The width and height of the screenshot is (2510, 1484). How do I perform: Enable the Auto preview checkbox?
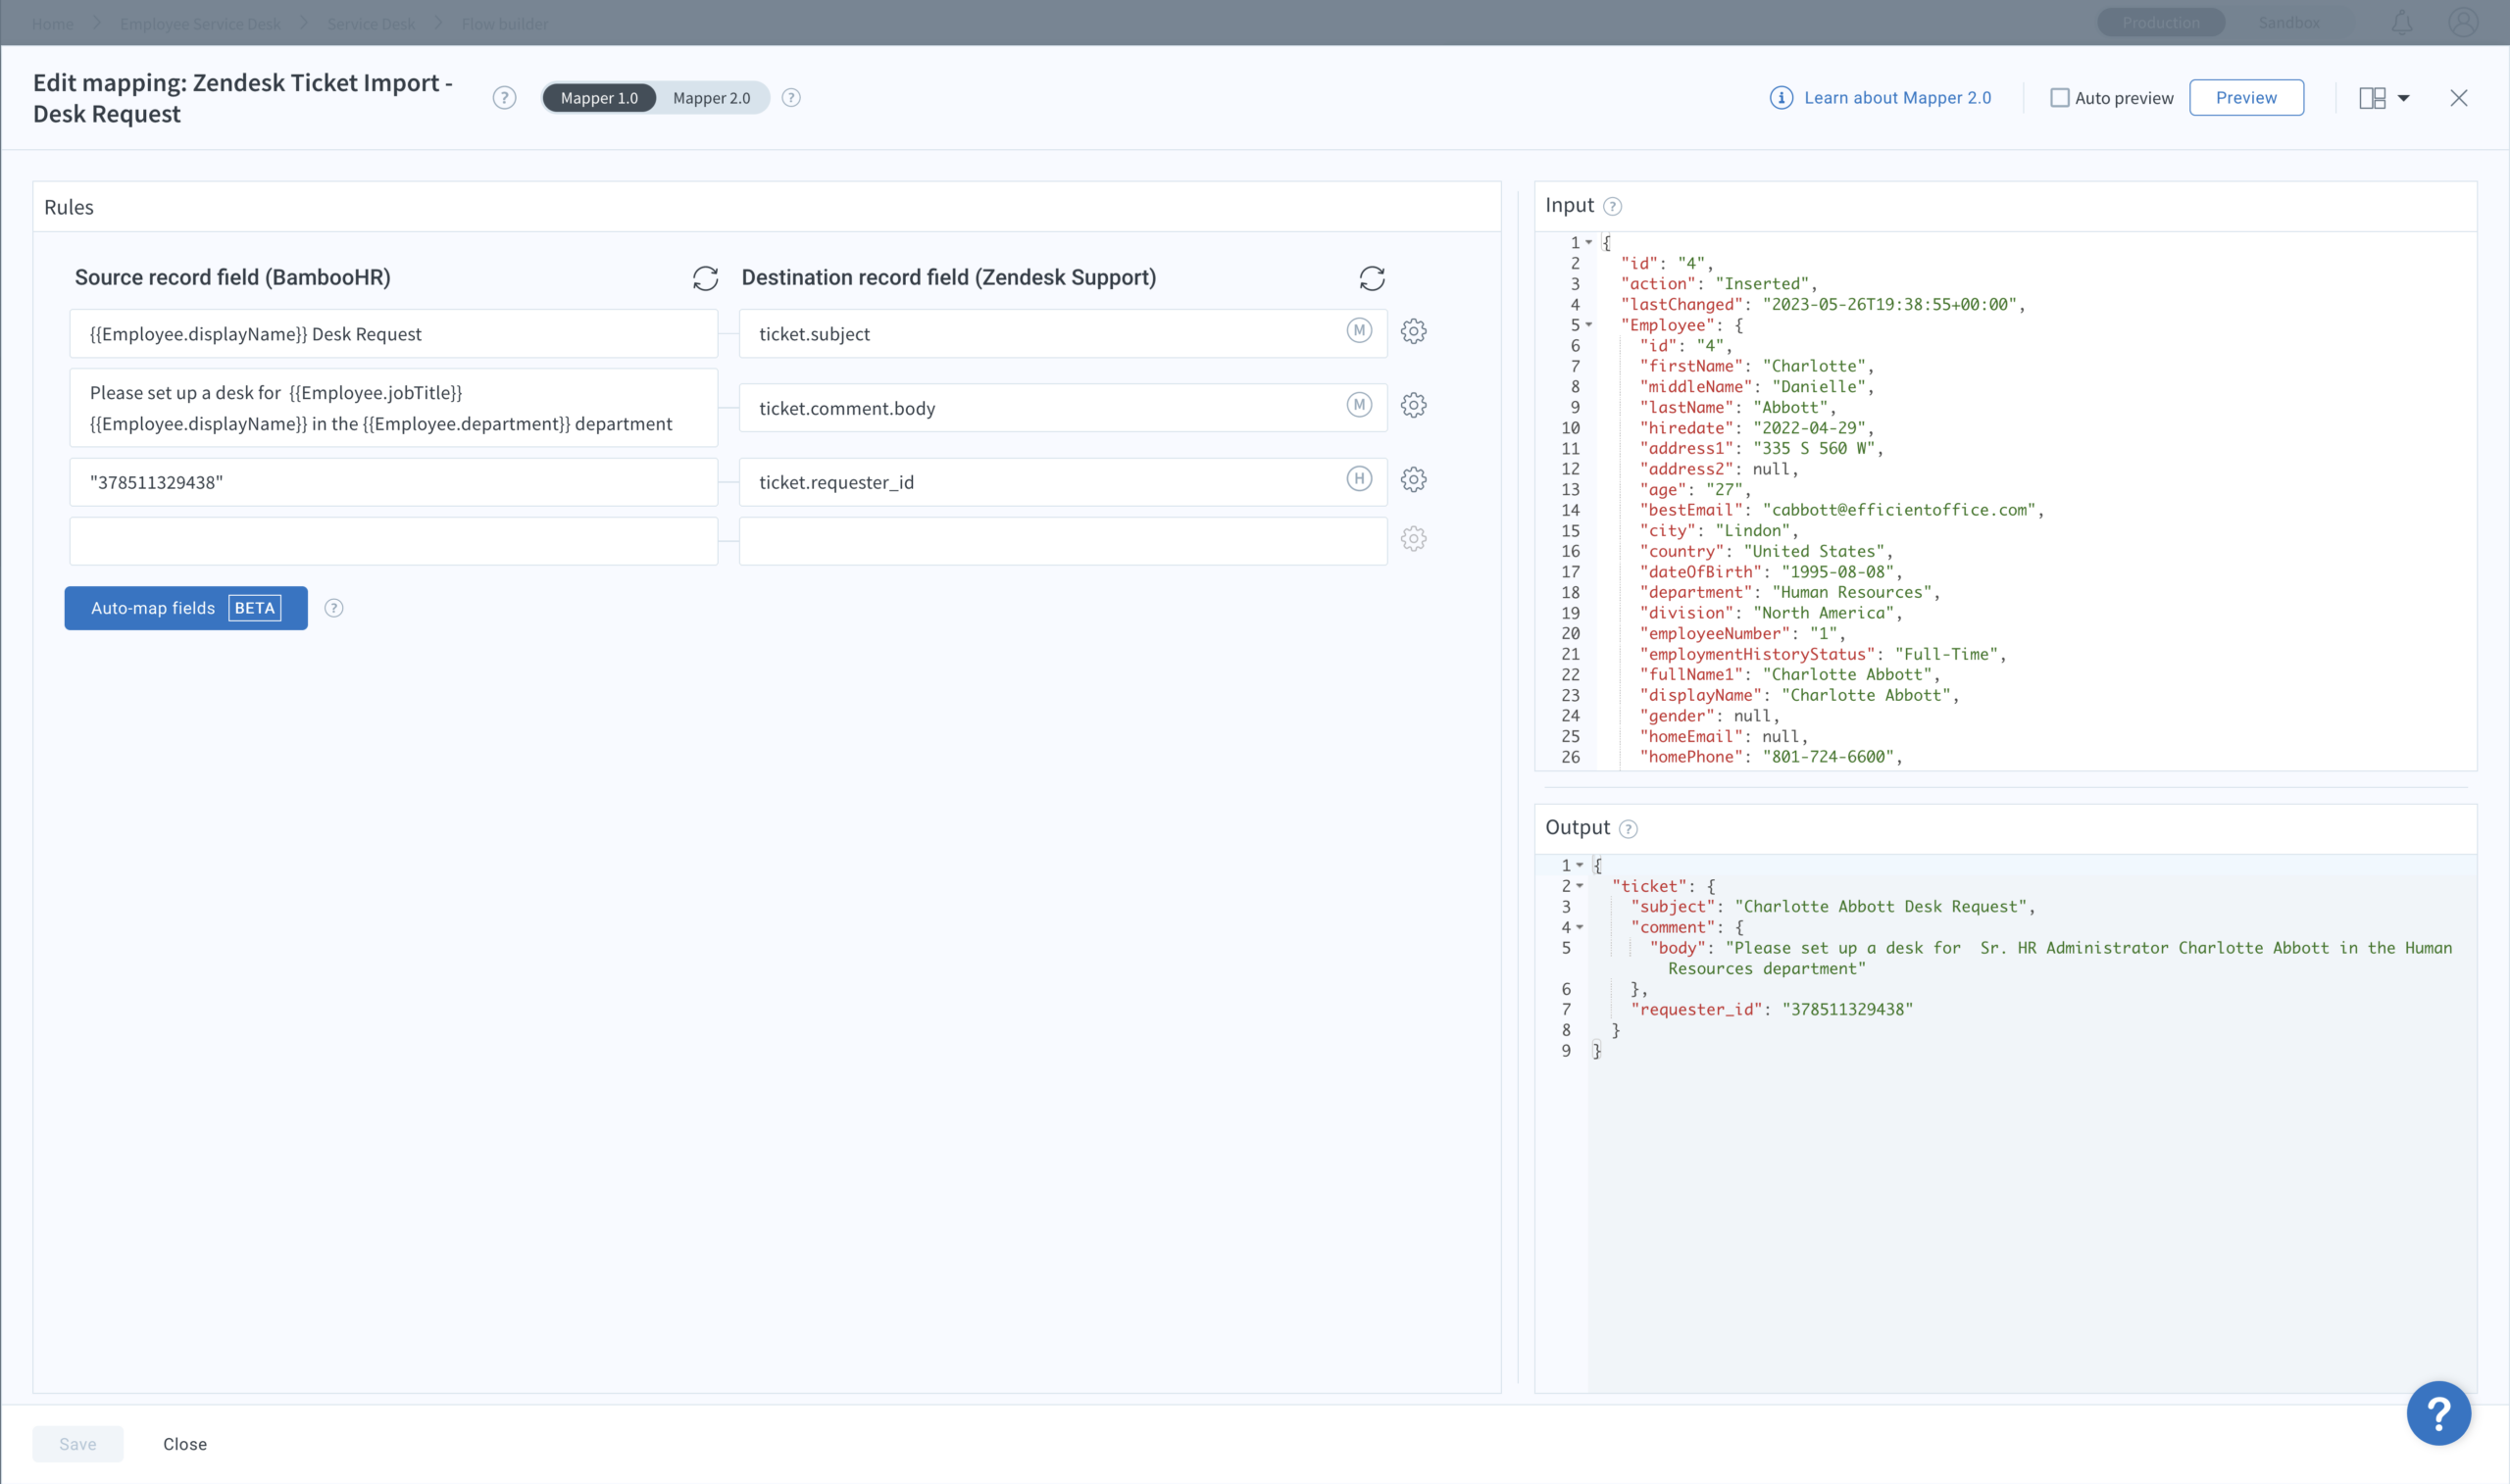click(2060, 98)
